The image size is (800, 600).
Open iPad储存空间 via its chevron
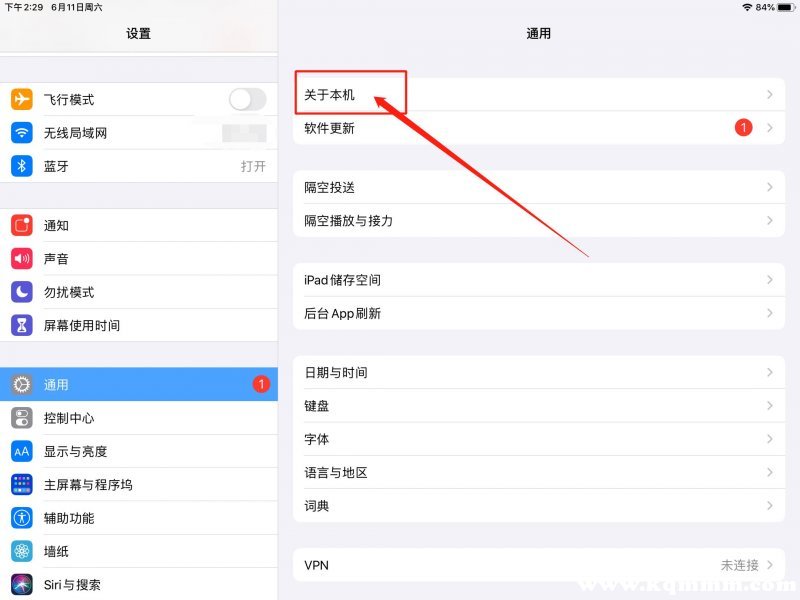pyautogui.click(x=769, y=280)
